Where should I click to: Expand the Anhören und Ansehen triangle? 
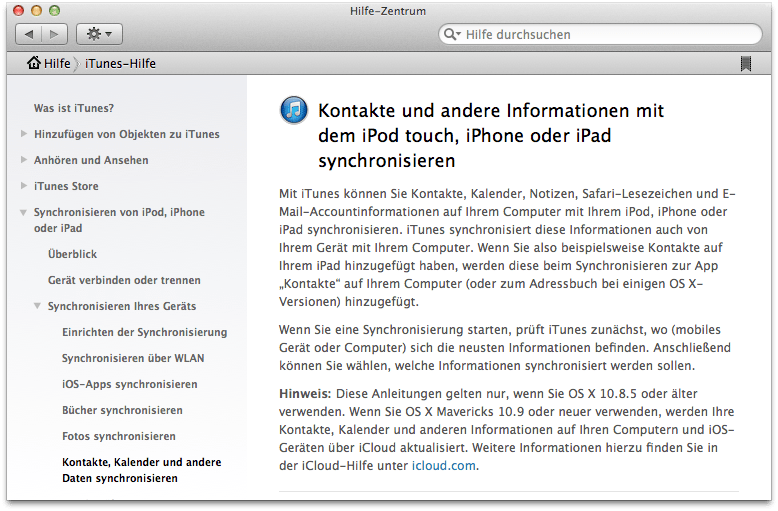[x=23, y=160]
